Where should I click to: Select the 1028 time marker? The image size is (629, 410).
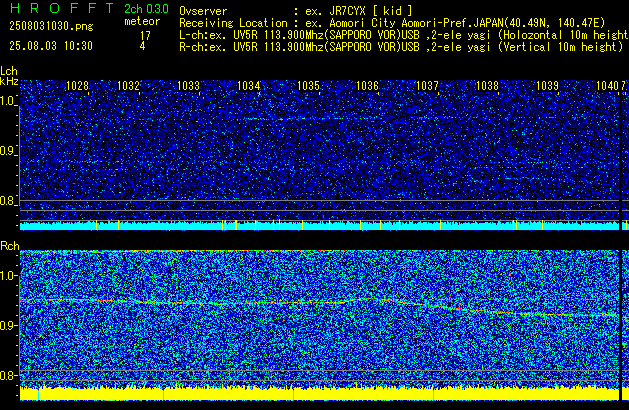point(77,85)
